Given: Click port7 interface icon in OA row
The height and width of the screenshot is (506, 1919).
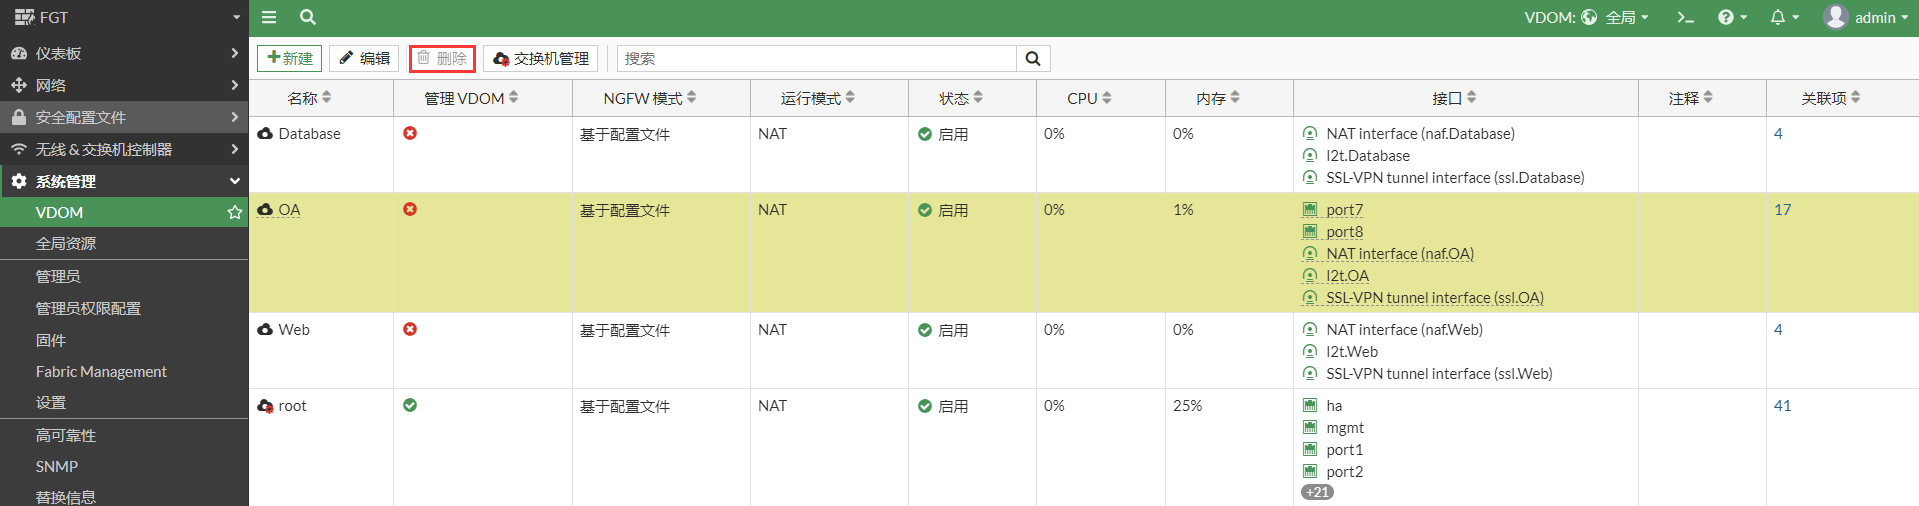Looking at the screenshot, I should [x=1310, y=210].
